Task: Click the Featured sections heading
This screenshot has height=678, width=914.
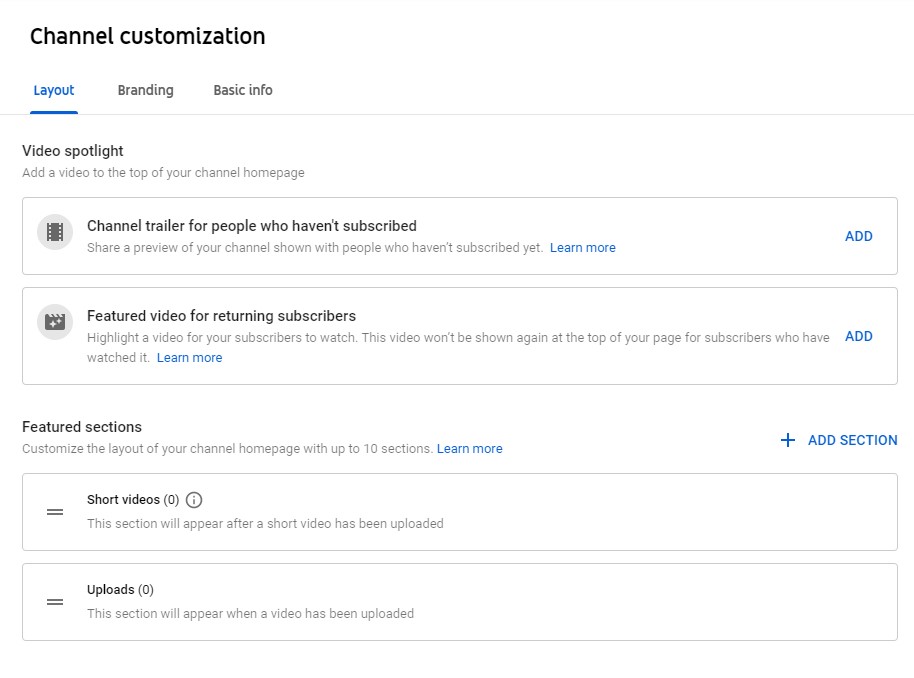Action: [82, 427]
